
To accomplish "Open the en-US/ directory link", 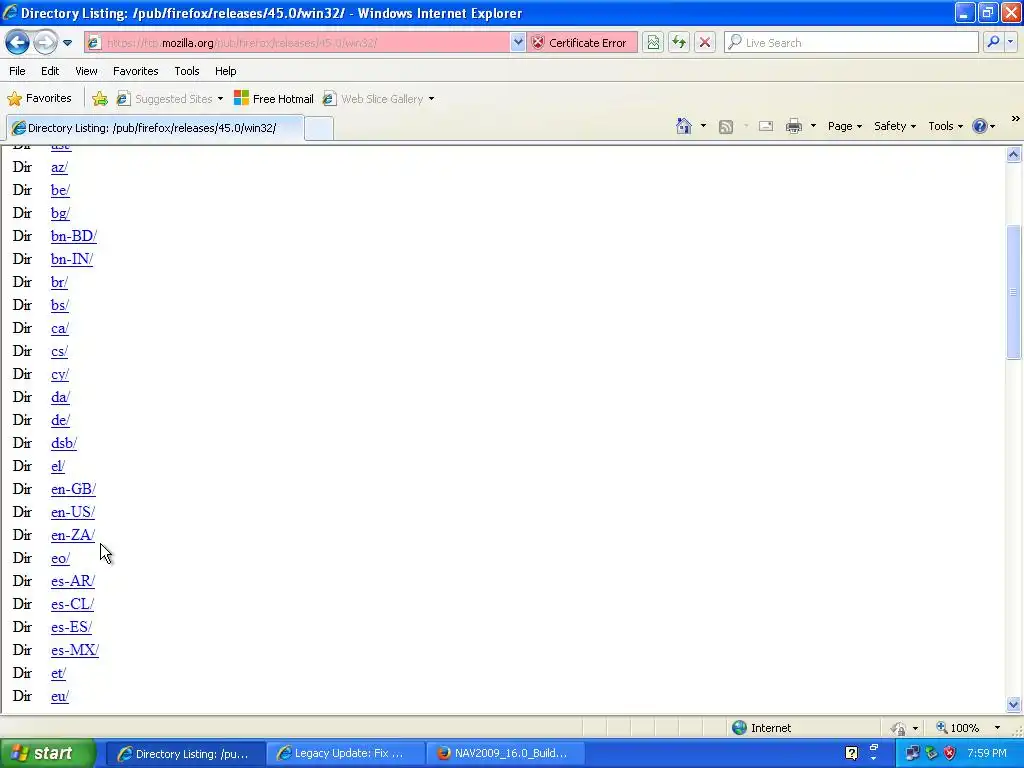I will (x=73, y=512).
